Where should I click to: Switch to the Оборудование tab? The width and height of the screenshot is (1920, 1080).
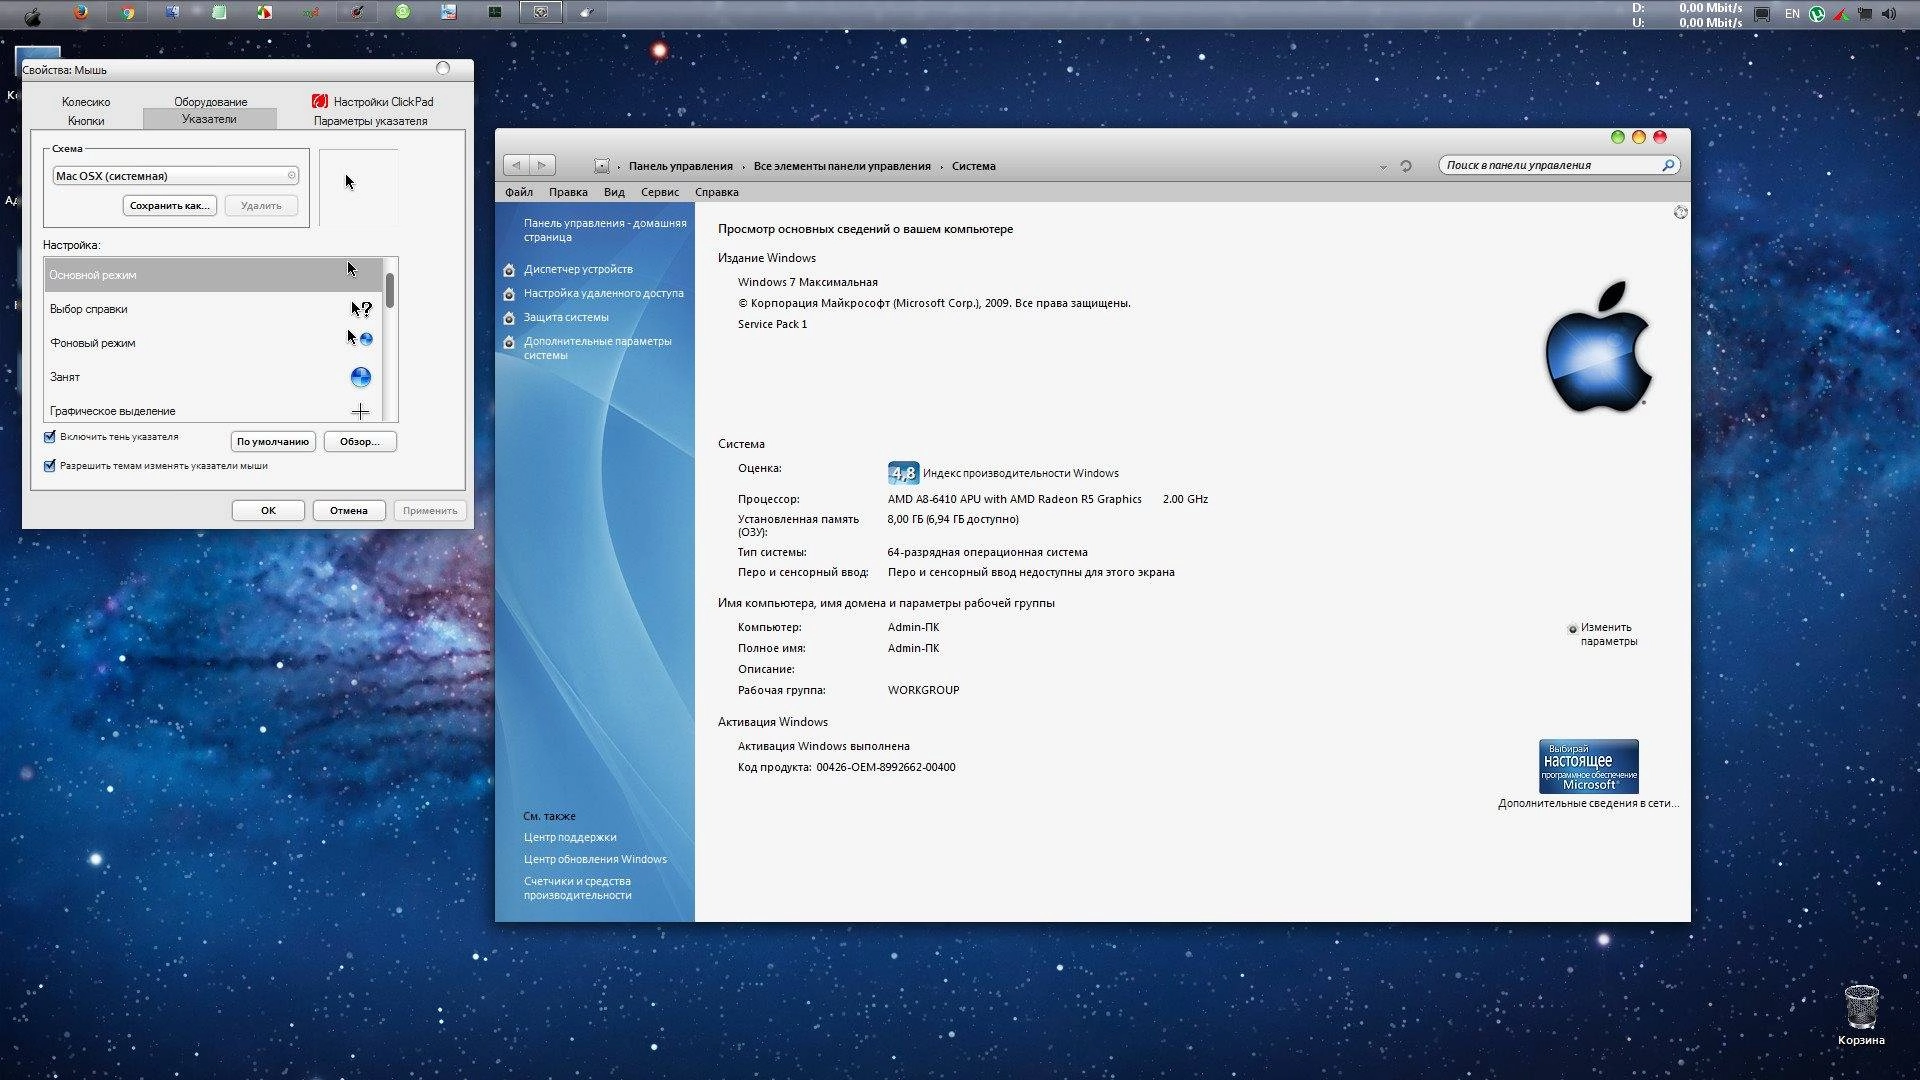[210, 102]
